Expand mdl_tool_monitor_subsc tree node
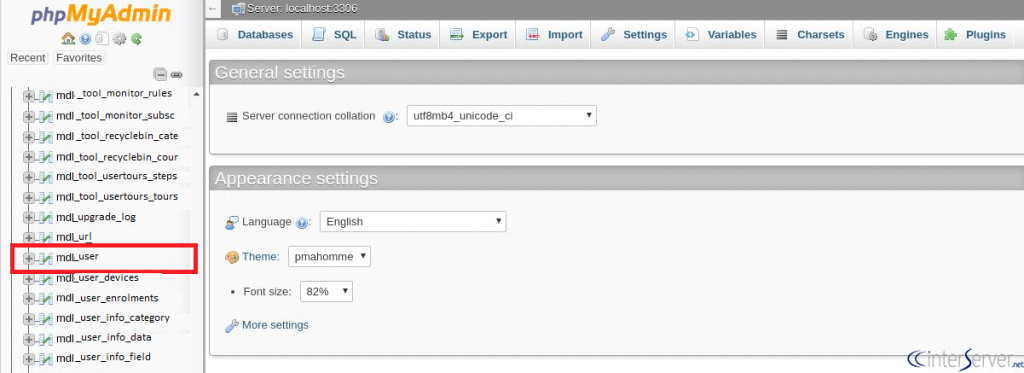 click(x=28, y=116)
